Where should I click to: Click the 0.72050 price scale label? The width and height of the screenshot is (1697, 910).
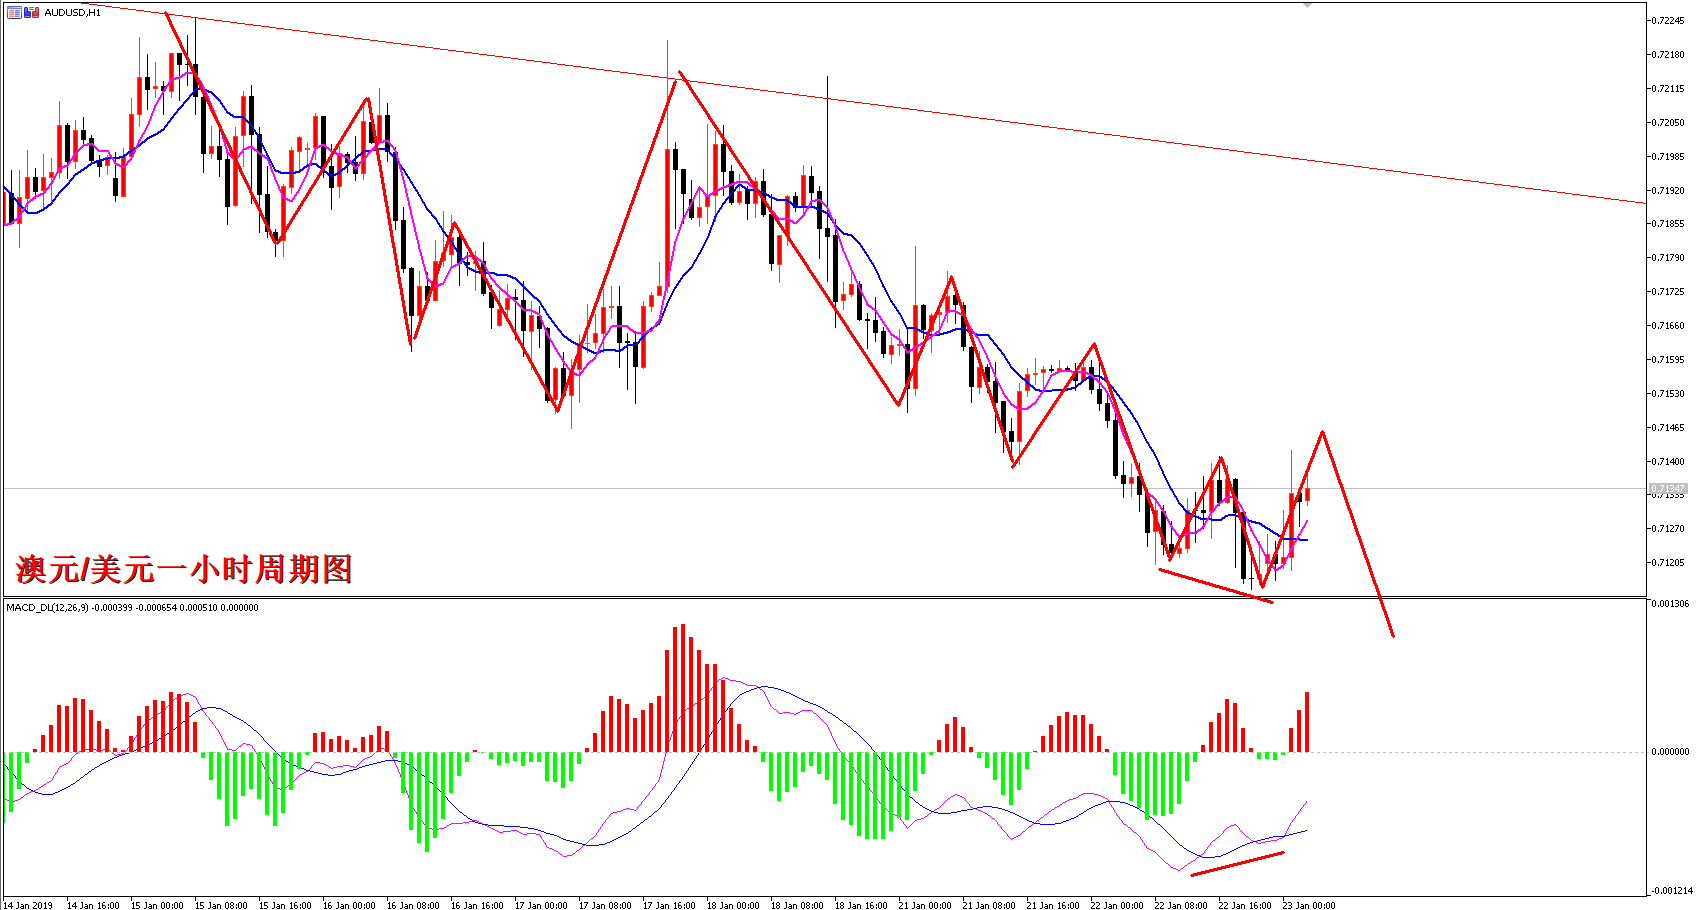pyautogui.click(x=1668, y=123)
